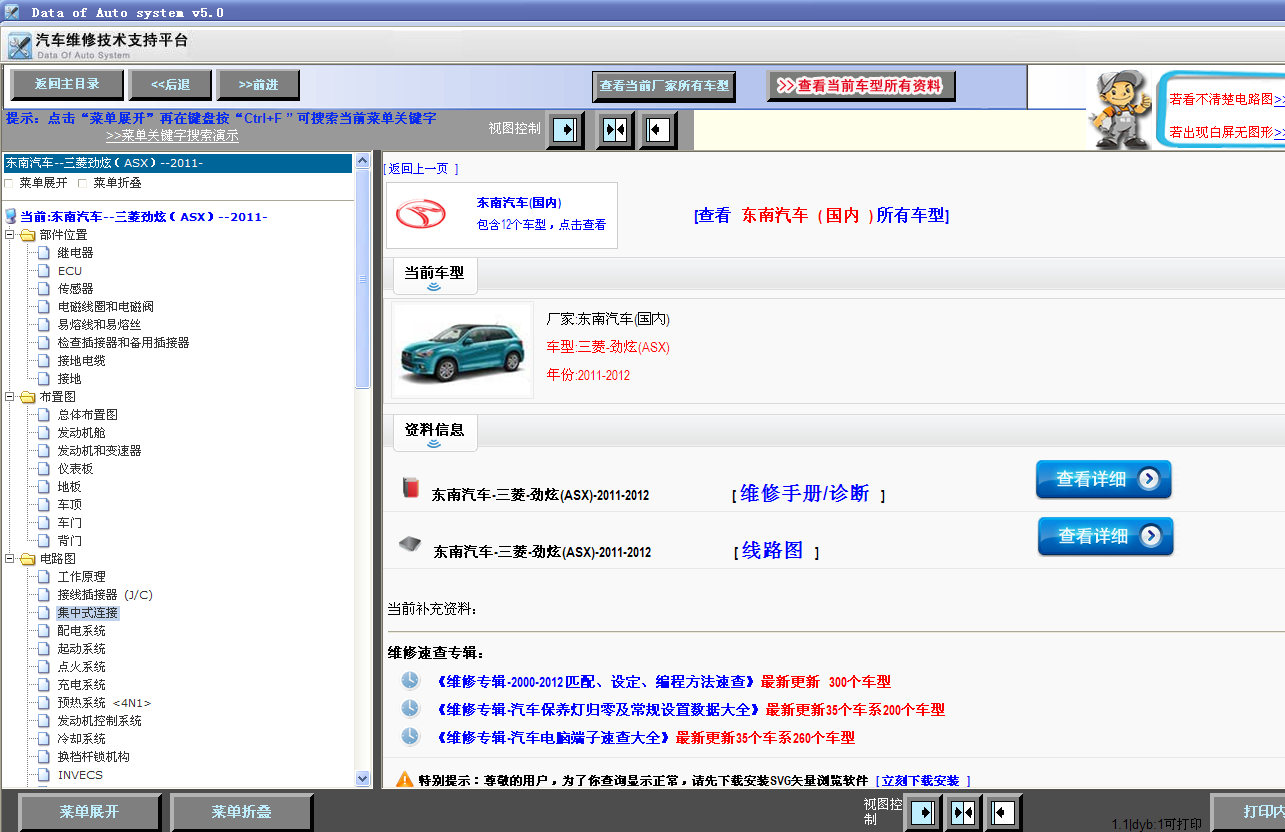Check the 菜单折叠 checkbox

(83, 183)
